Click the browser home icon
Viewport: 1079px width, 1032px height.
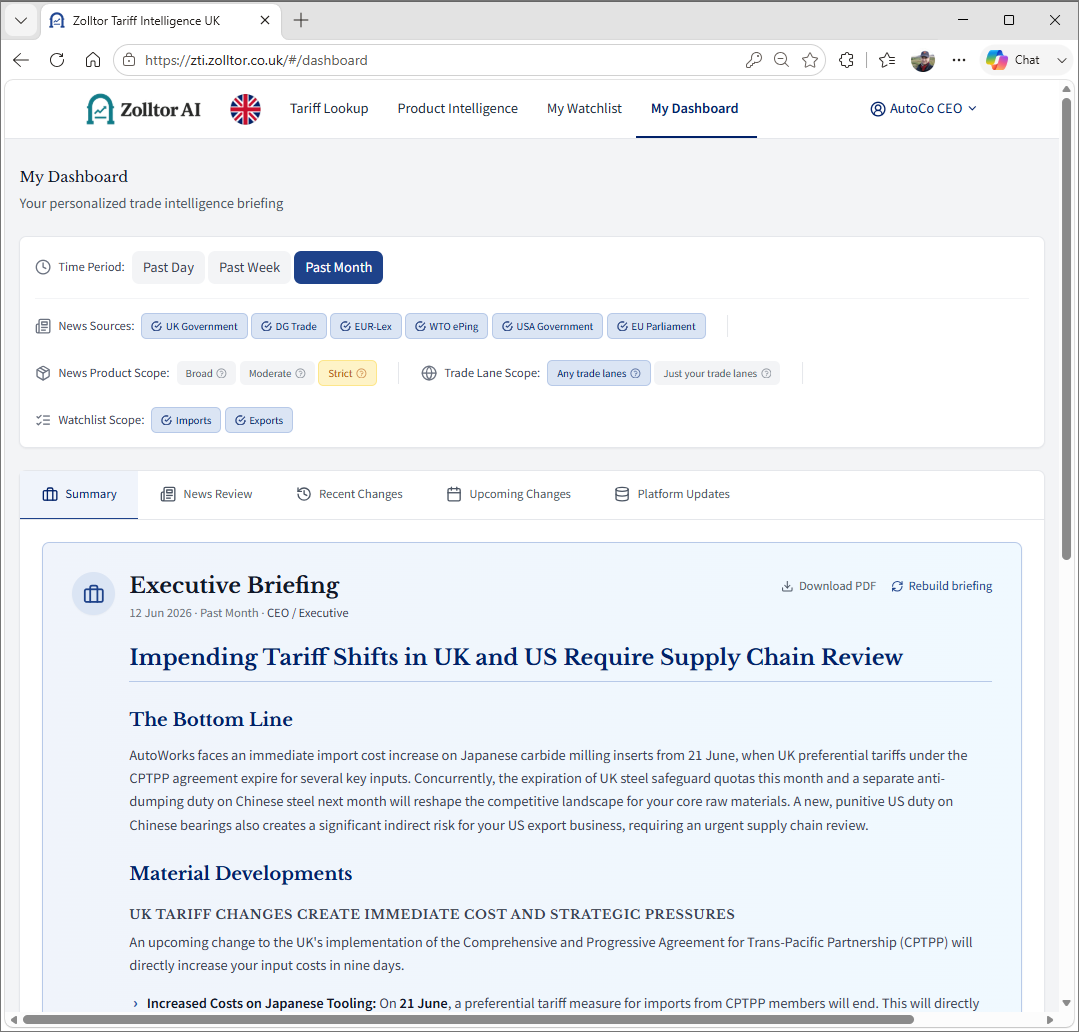93,60
